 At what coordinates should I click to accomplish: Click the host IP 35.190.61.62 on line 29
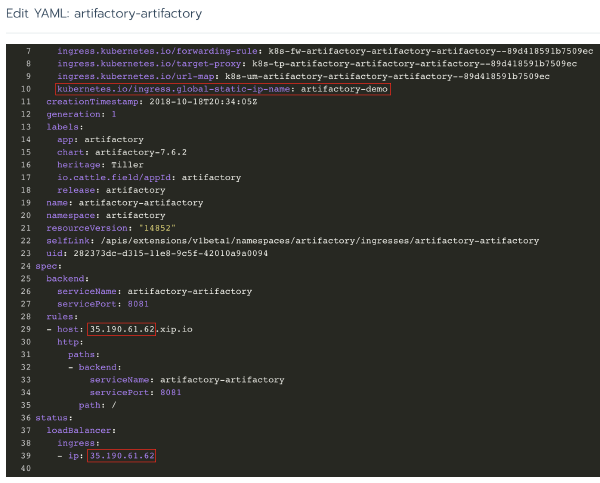122,329
